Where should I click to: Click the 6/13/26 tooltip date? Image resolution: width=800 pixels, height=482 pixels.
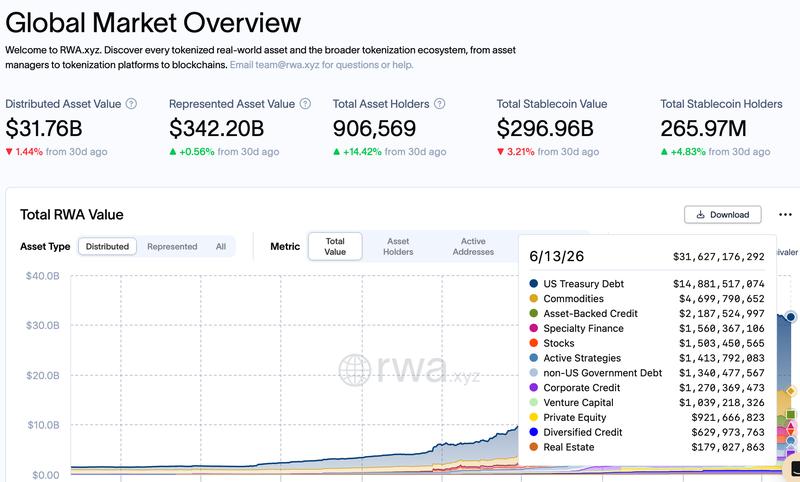pos(557,256)
